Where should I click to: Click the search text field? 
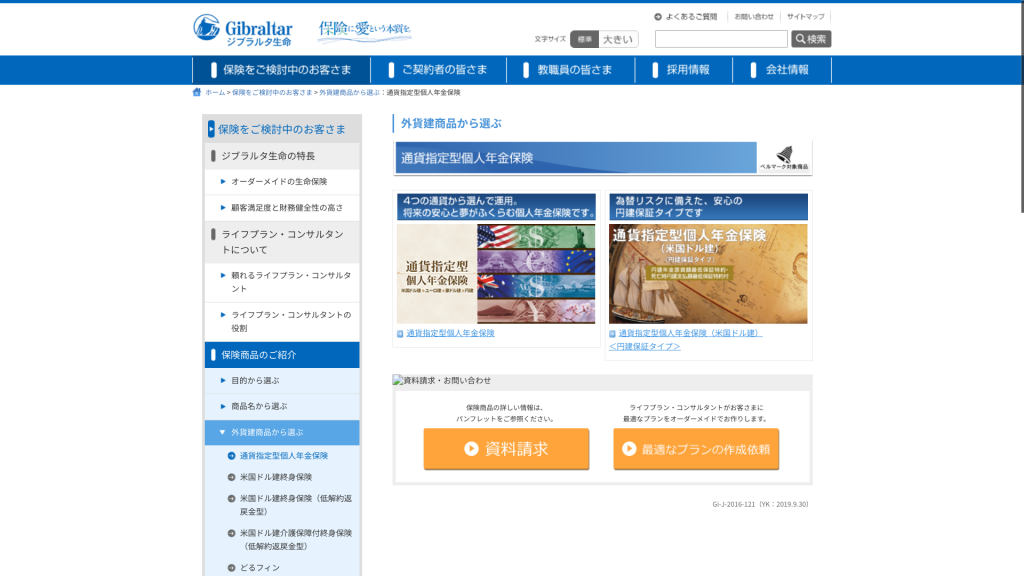(721, 39)
